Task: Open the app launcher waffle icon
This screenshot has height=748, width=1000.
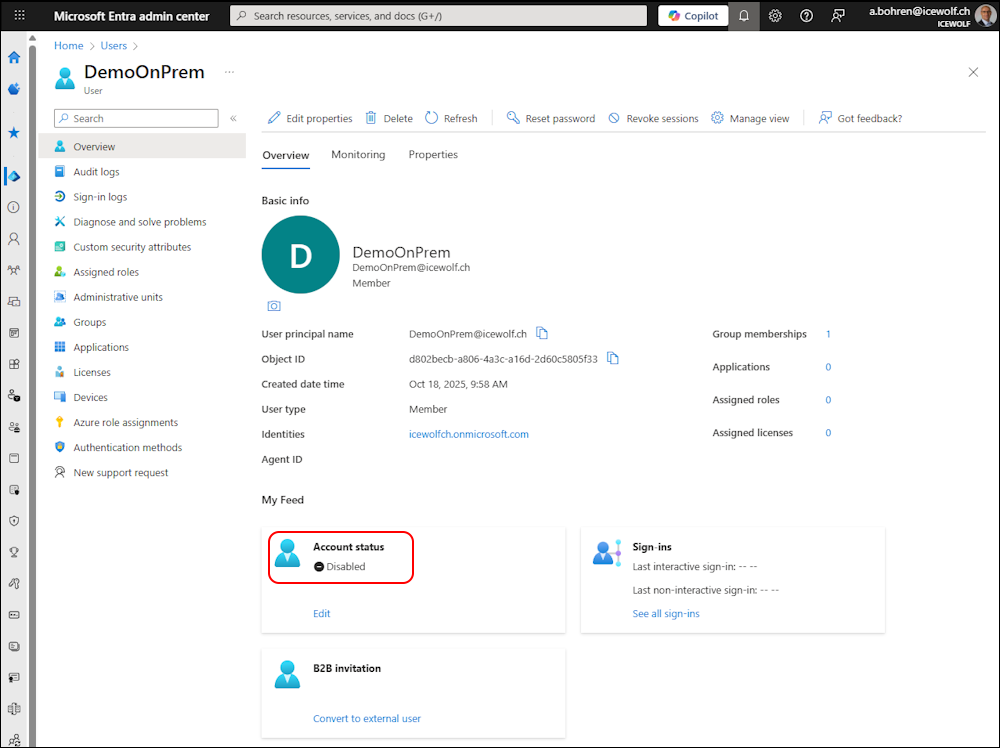Action: [x=19, y=16]
